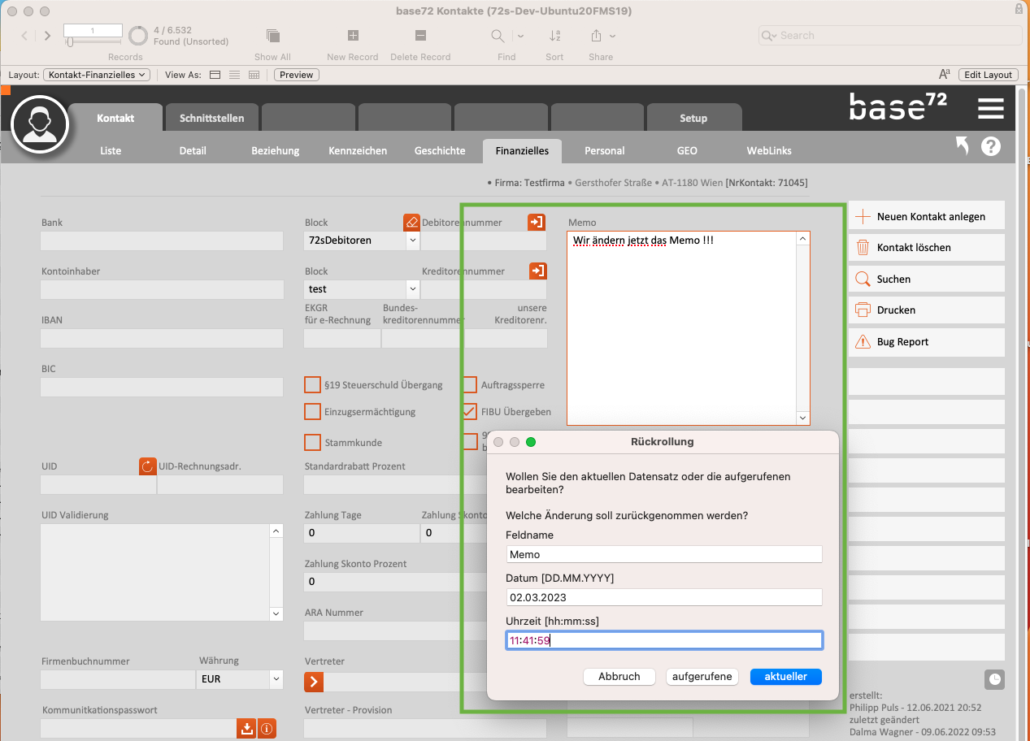
Task: Click the Preview button
Action: point(296,75)
